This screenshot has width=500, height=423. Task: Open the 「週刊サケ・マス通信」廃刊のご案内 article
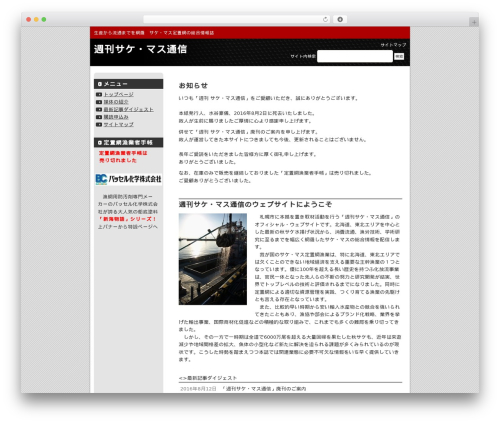tap(264, 389)
